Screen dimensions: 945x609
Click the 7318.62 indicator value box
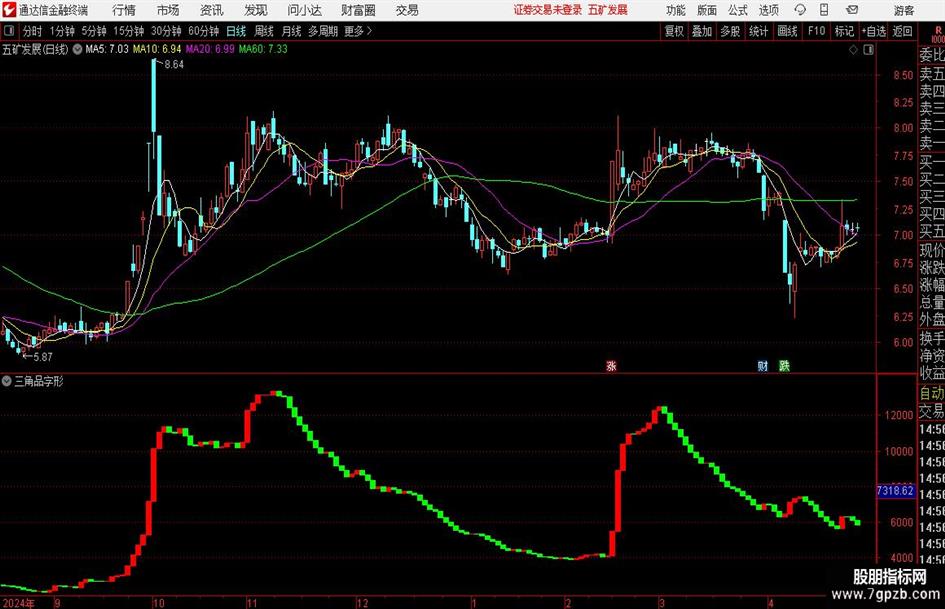[895, 491]
